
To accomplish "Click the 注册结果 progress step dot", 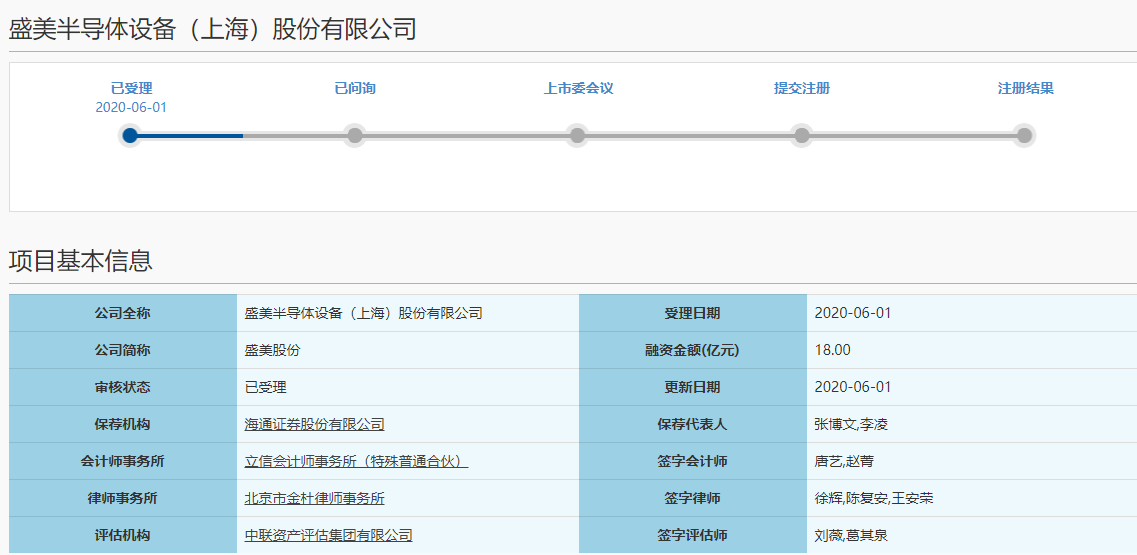I will (1024, 136).
